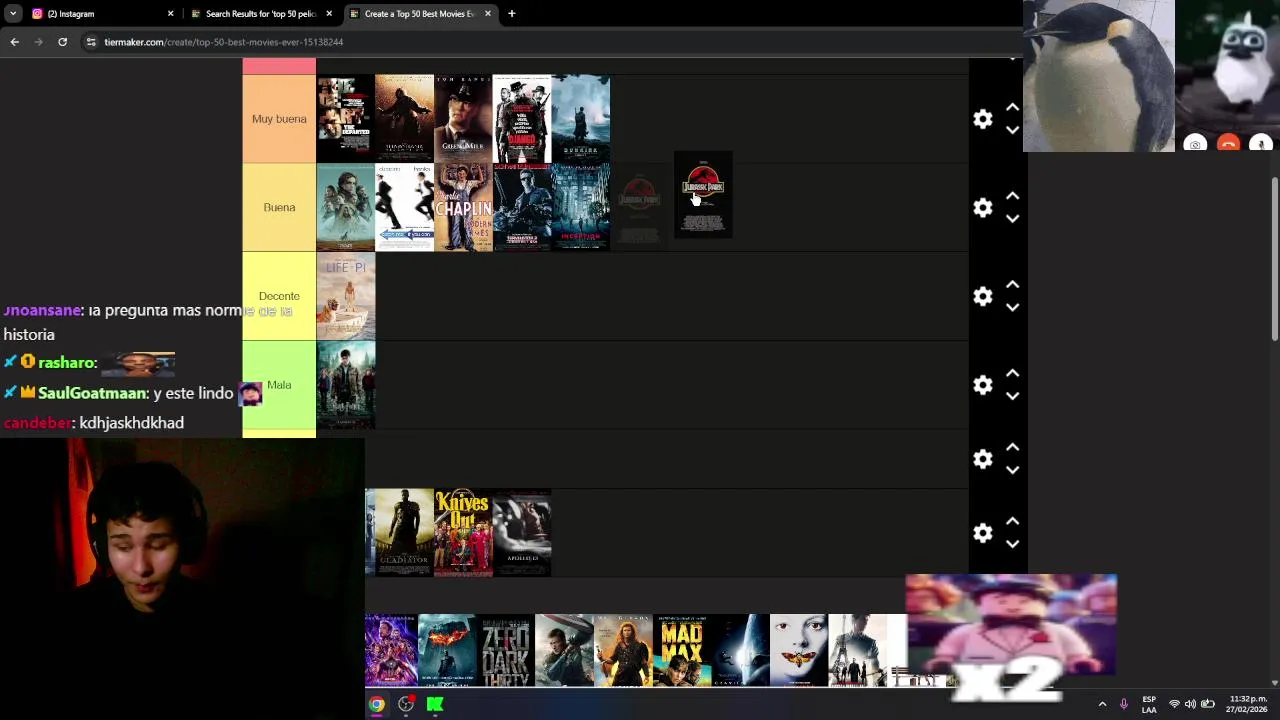Move Muy buena row down
Viewport: 1280px width, 720px height.
click(x=1012, y=130)
